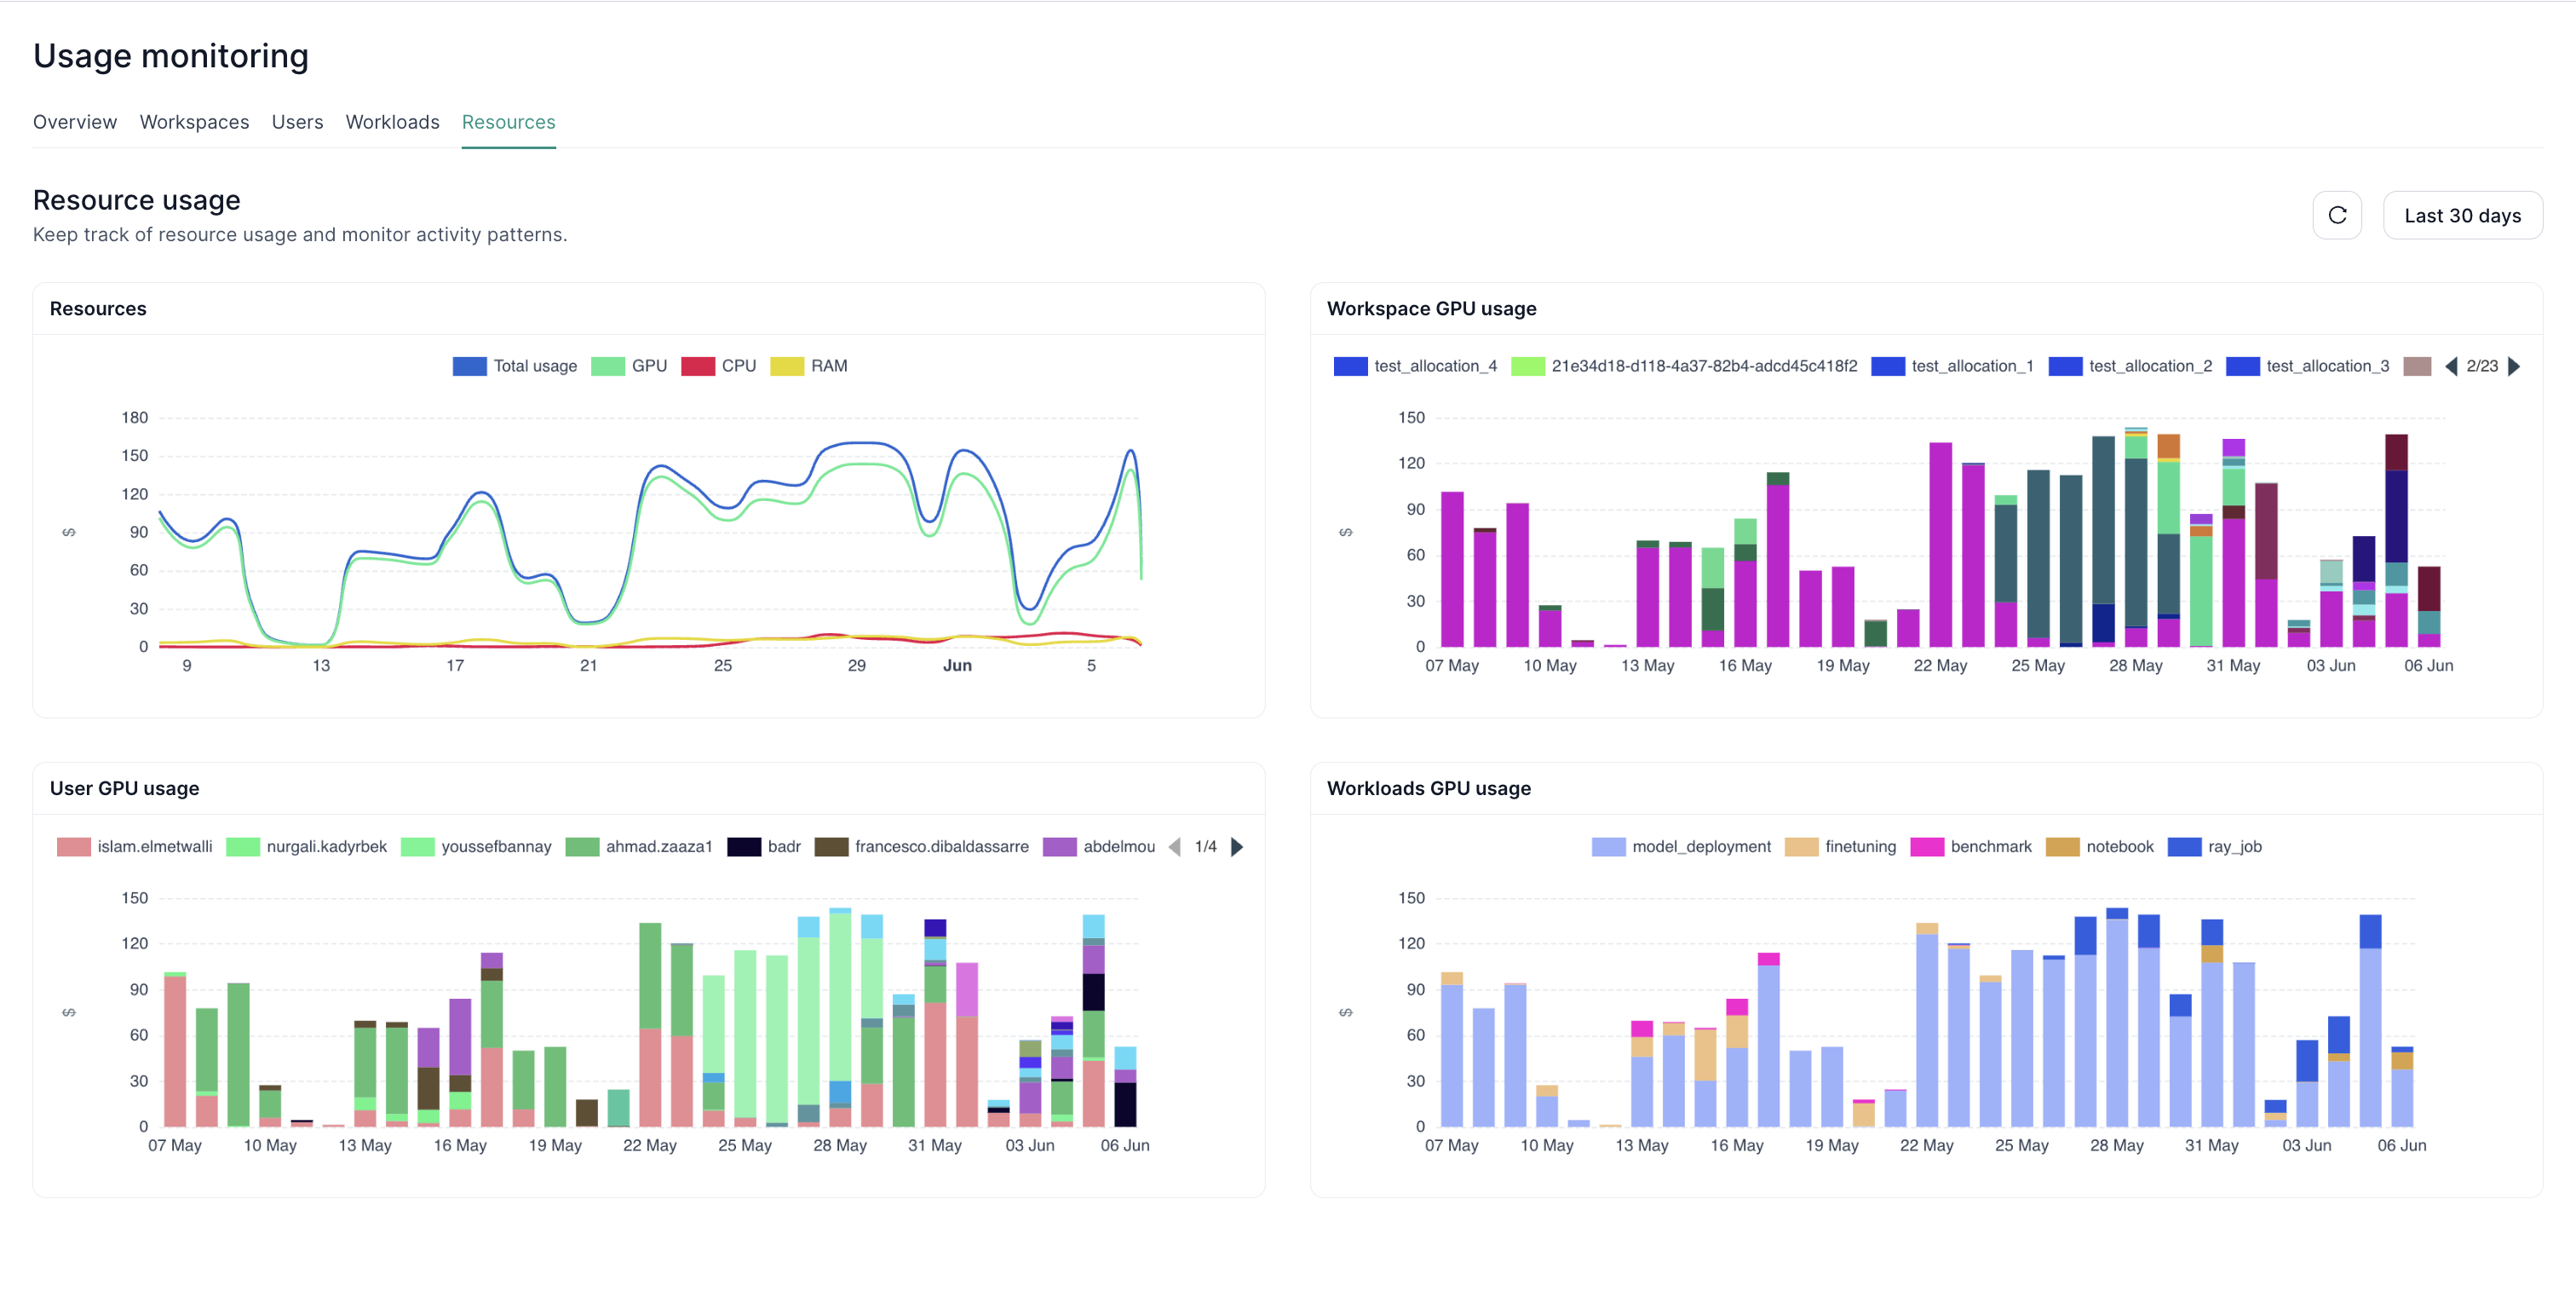Select the Users tab
The width and height of the screenshot is (2576, 1297).
(x=297, y=122)
